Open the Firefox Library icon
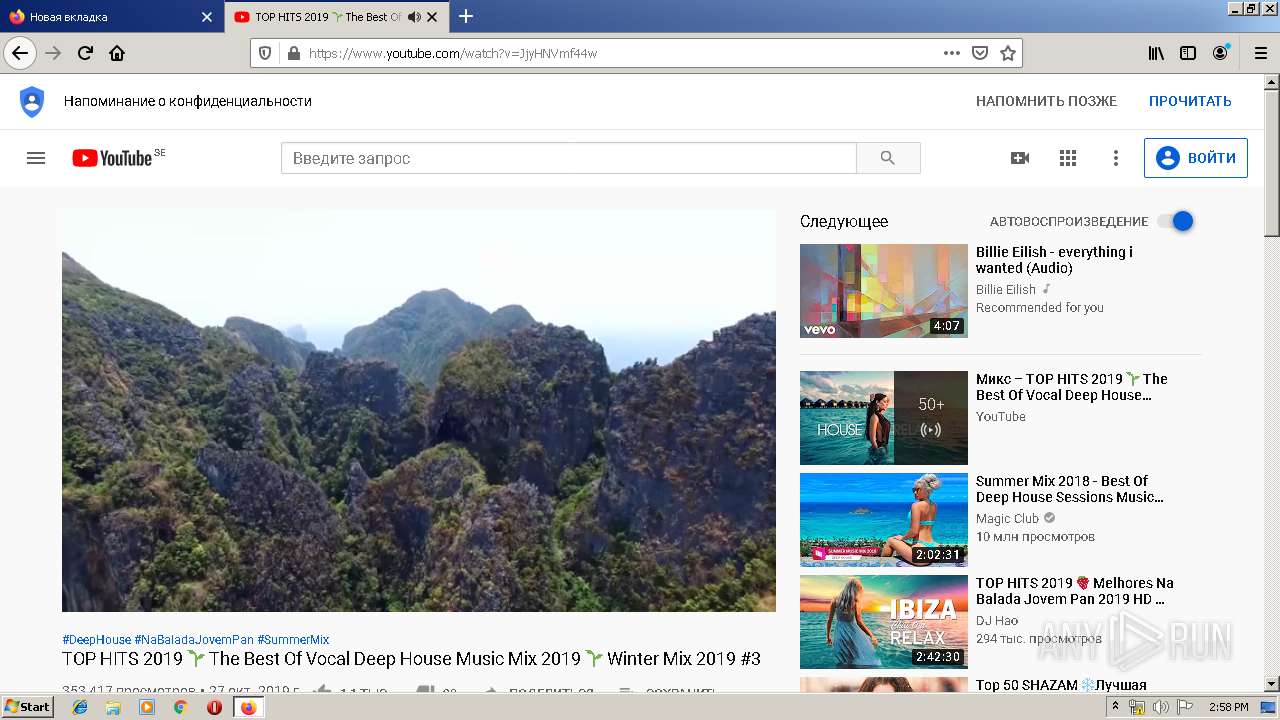The width and height of the screenshot is (1280, 720). tap(1156, 53)
